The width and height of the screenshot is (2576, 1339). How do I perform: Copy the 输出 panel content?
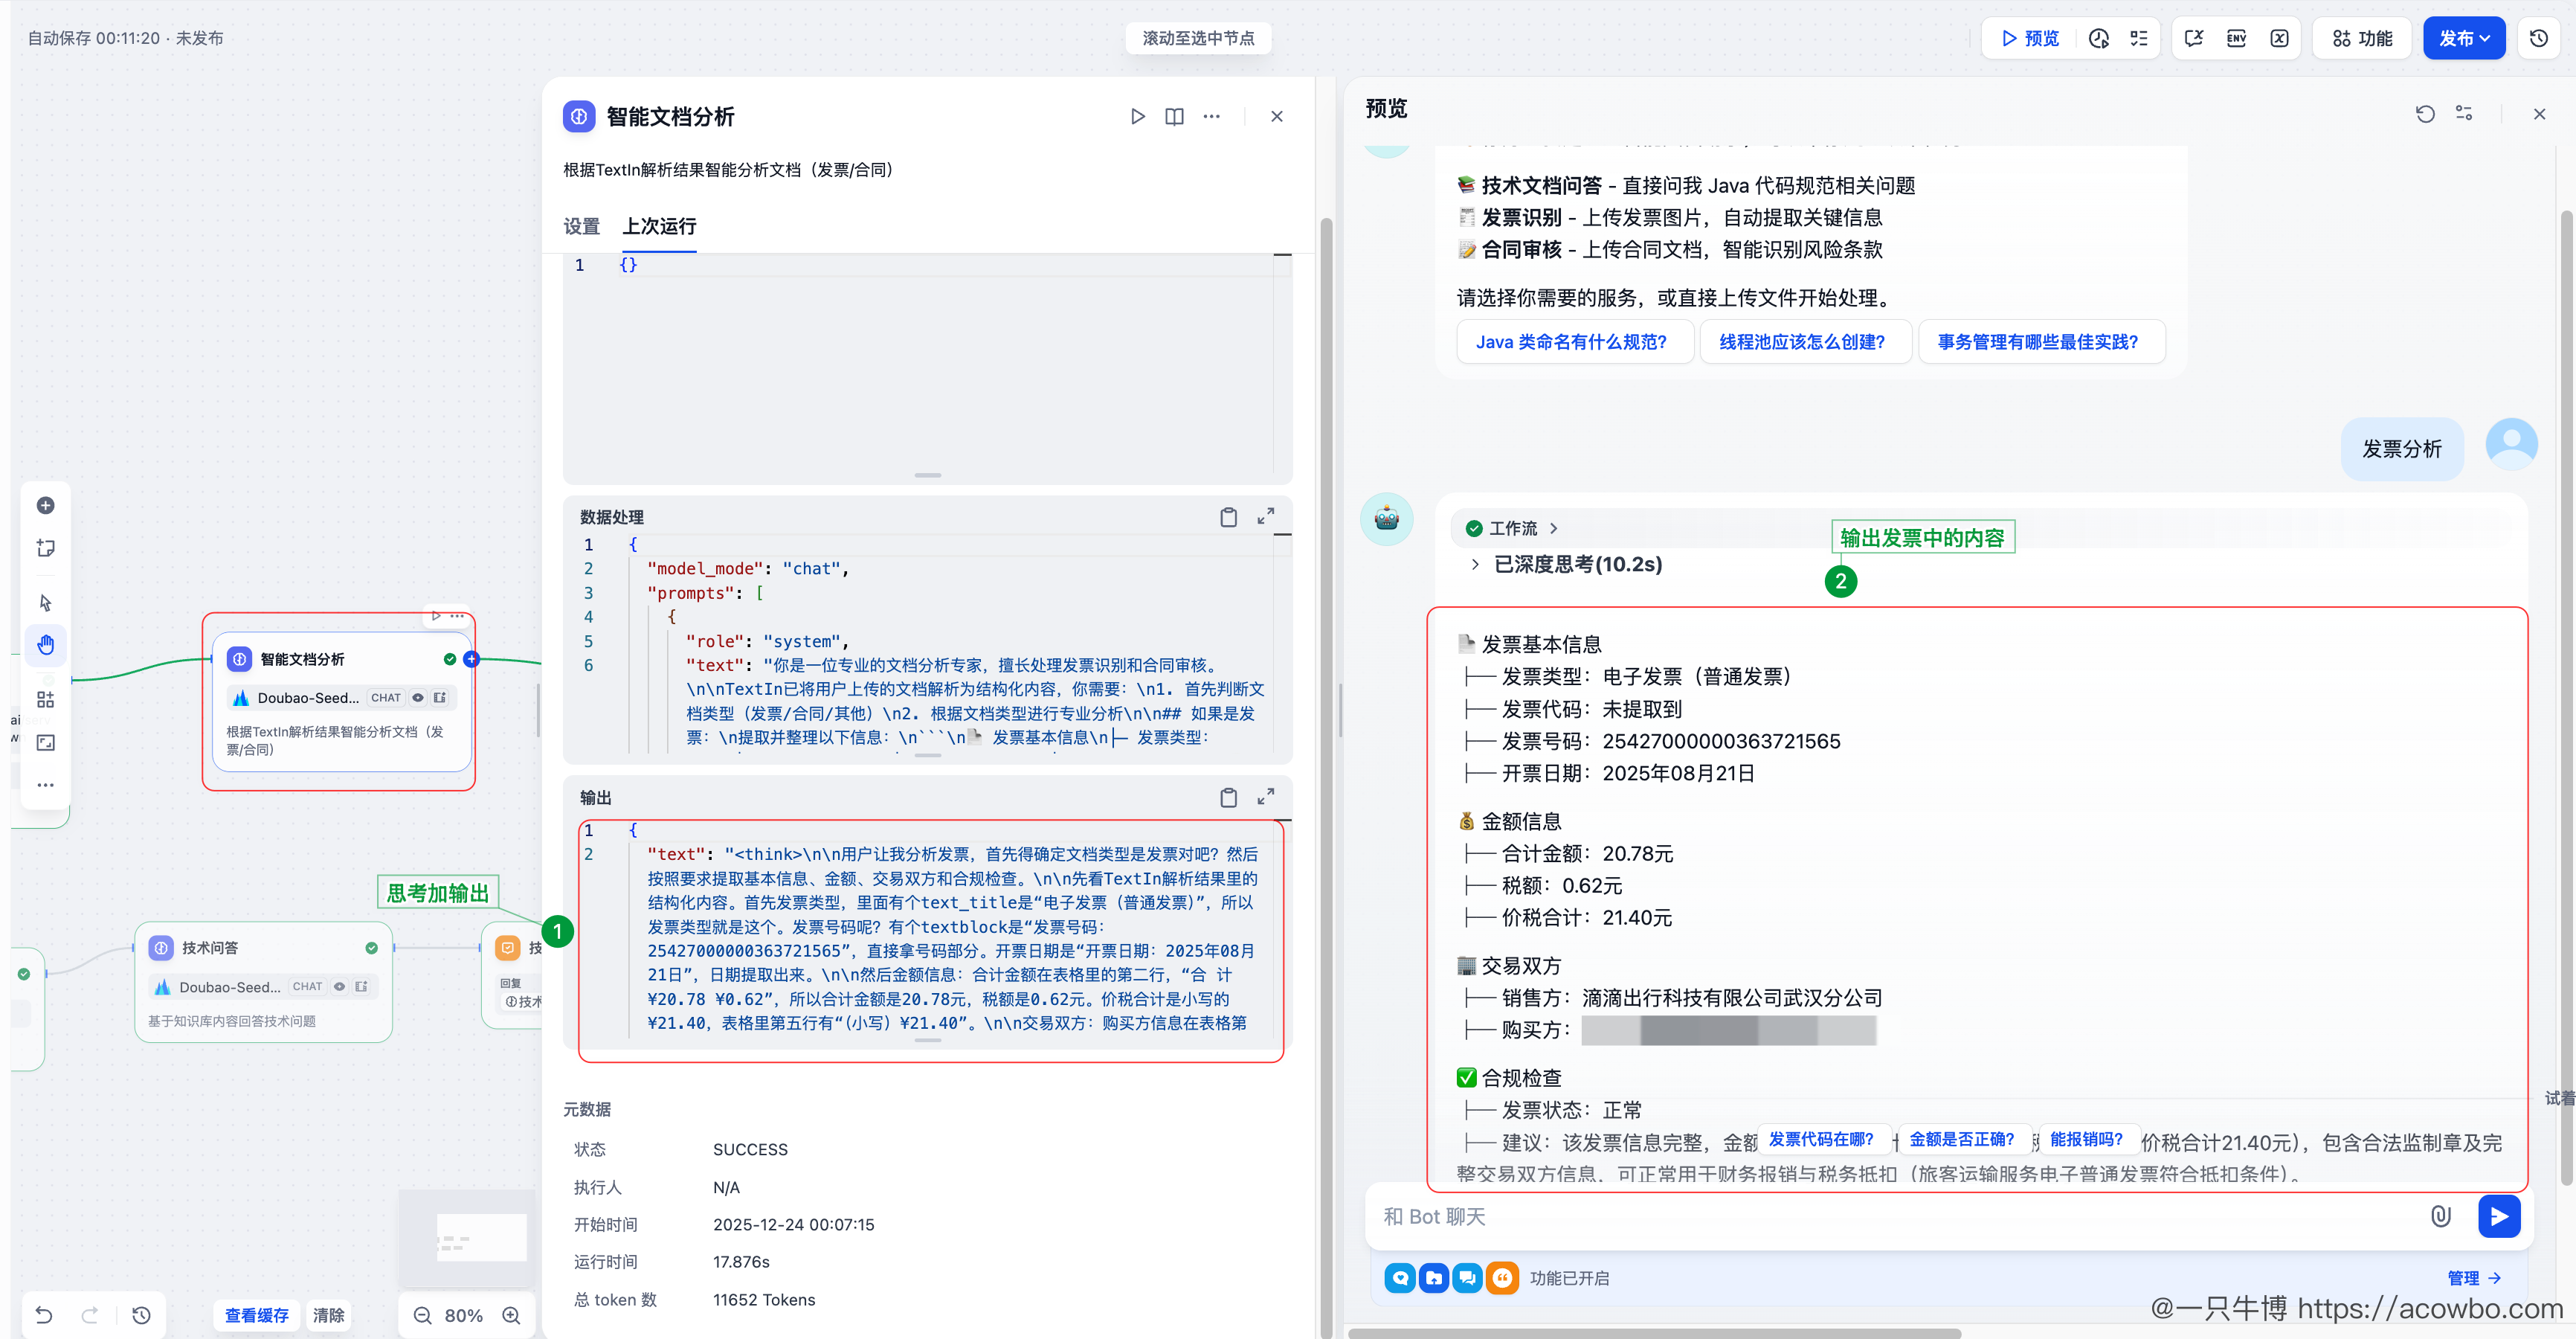click(1228, 797)
